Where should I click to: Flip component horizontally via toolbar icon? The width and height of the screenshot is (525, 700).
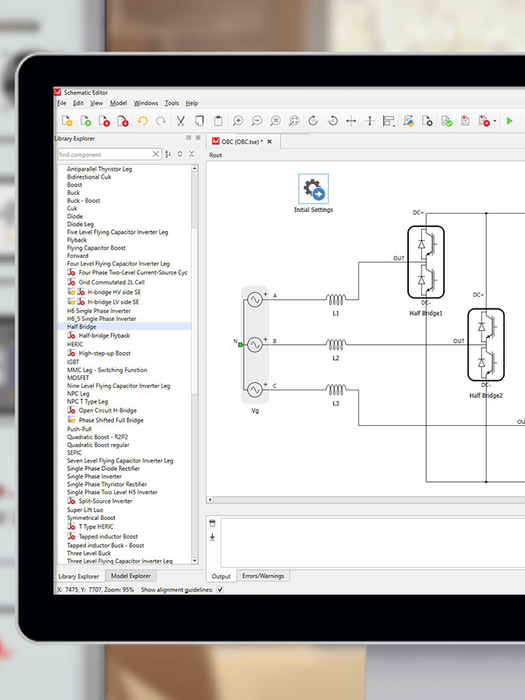[351, 121]
